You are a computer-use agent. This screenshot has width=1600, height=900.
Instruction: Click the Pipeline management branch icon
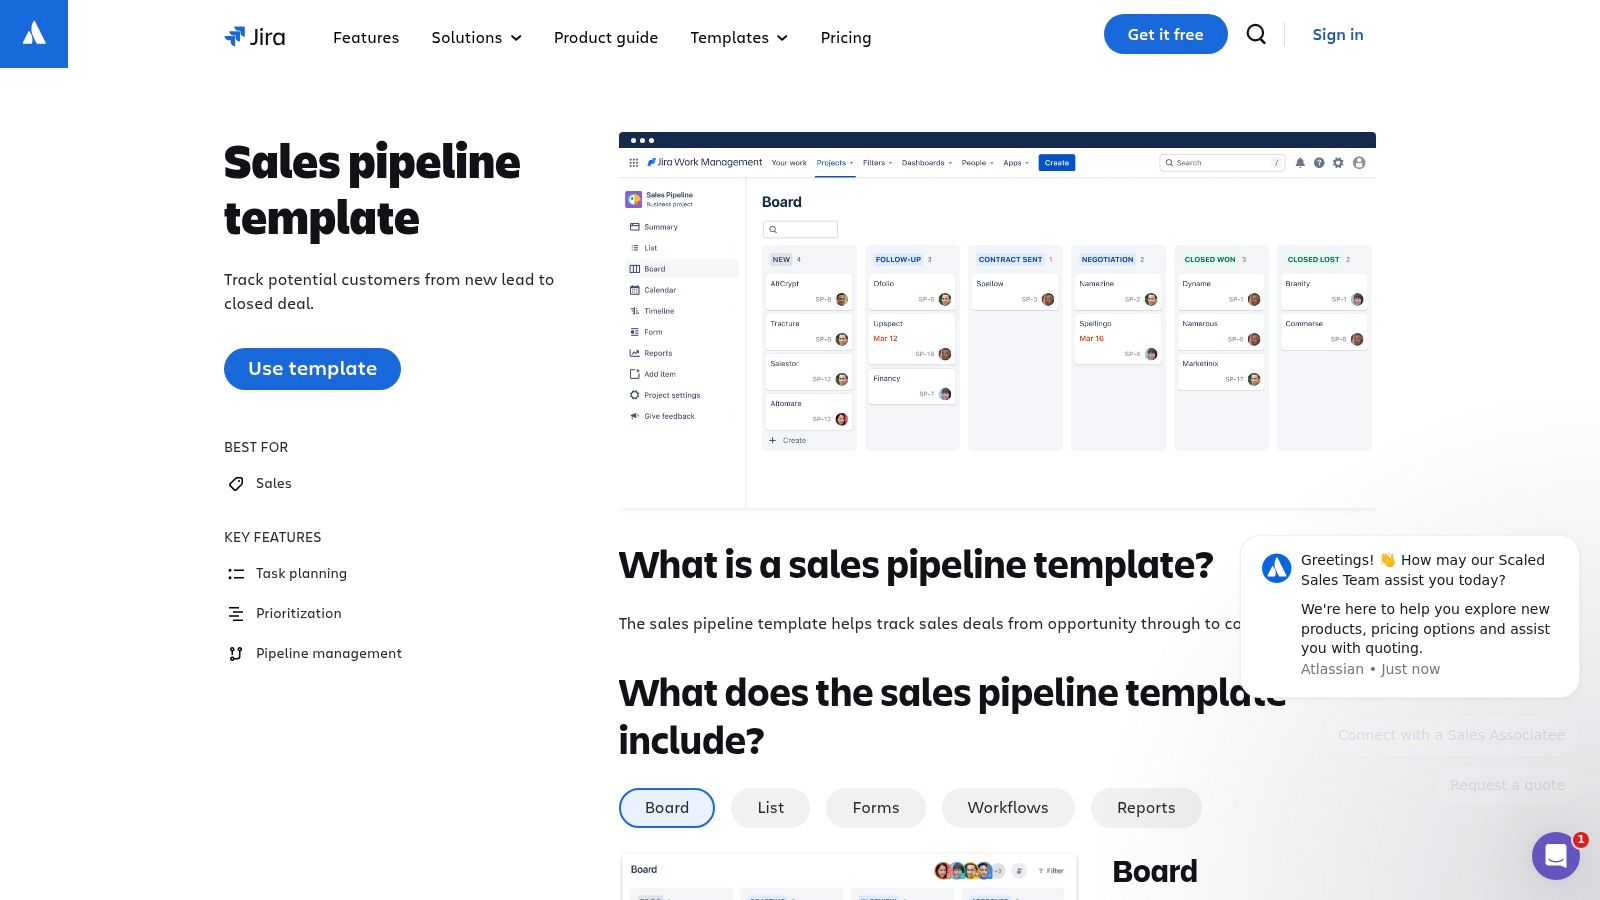tap(236, 654)
